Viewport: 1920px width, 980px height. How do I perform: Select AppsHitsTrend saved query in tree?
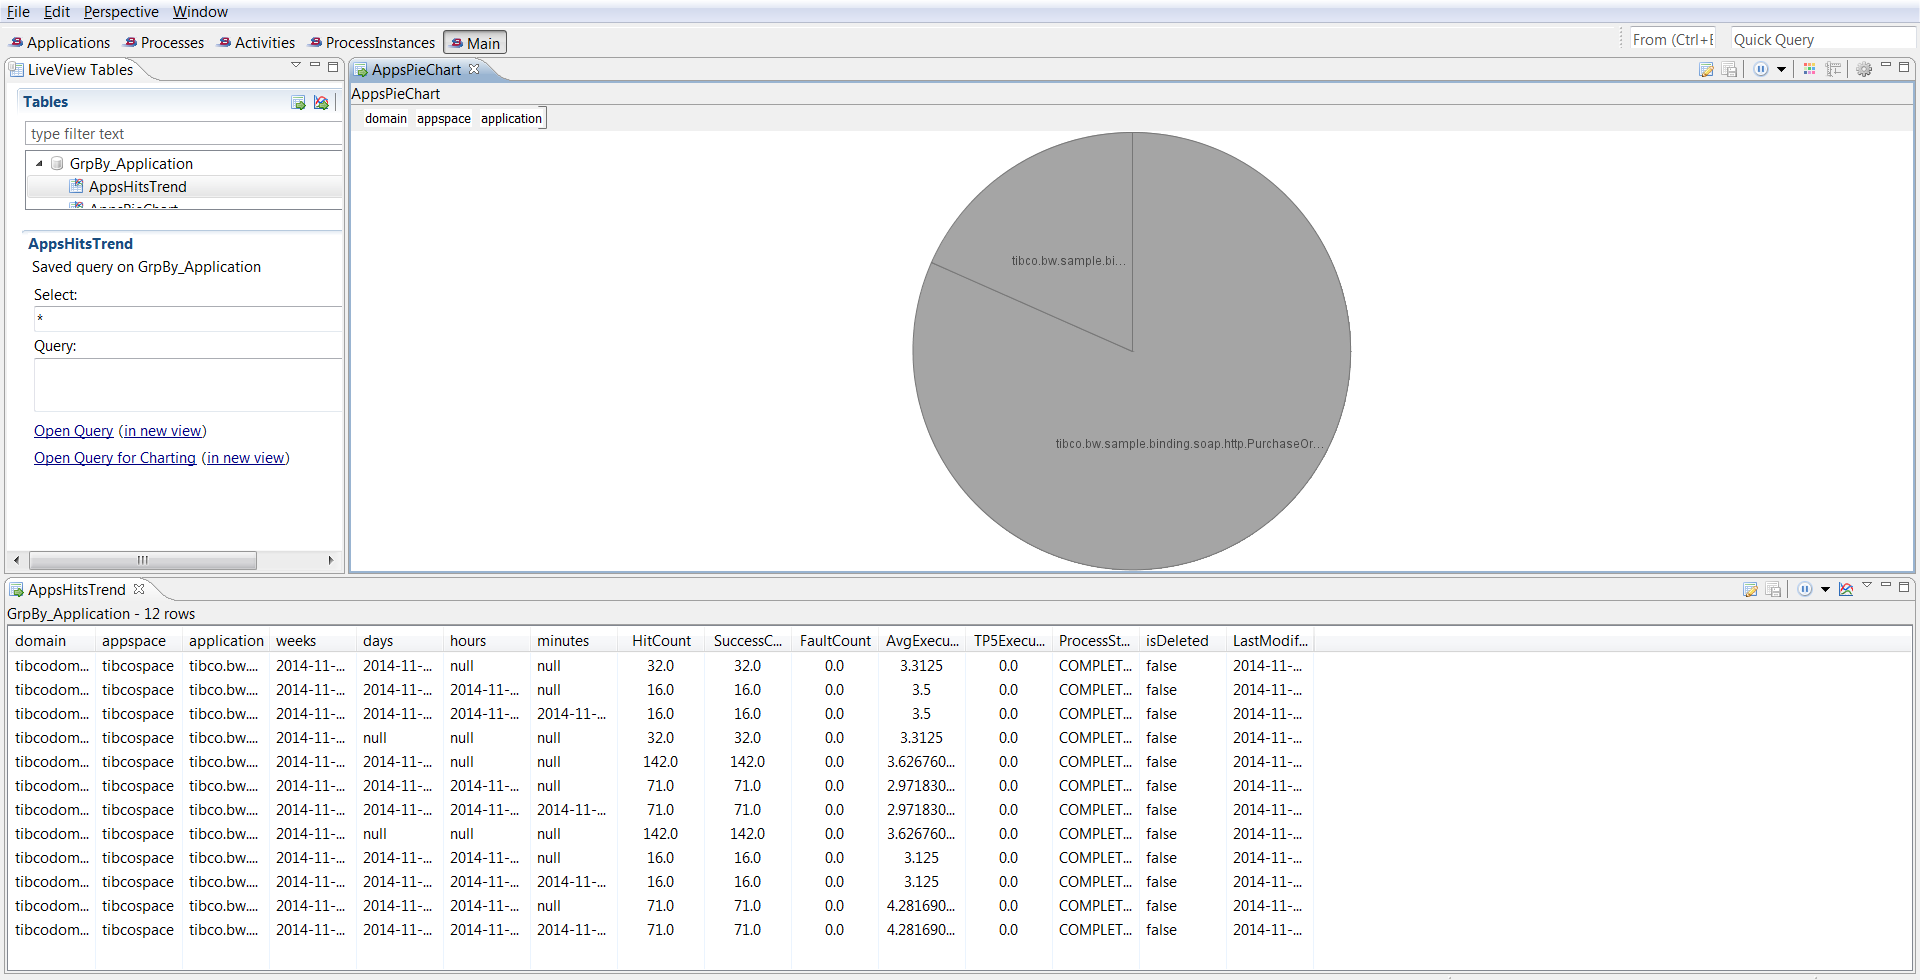pyautogui.click(x=138, y=187)
